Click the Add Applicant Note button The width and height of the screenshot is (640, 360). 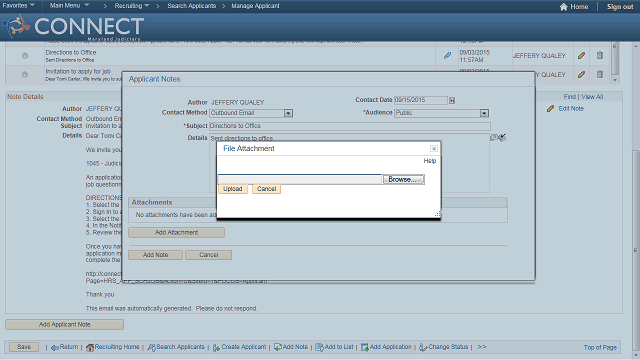pyautogui.click(x=64, y=324)
